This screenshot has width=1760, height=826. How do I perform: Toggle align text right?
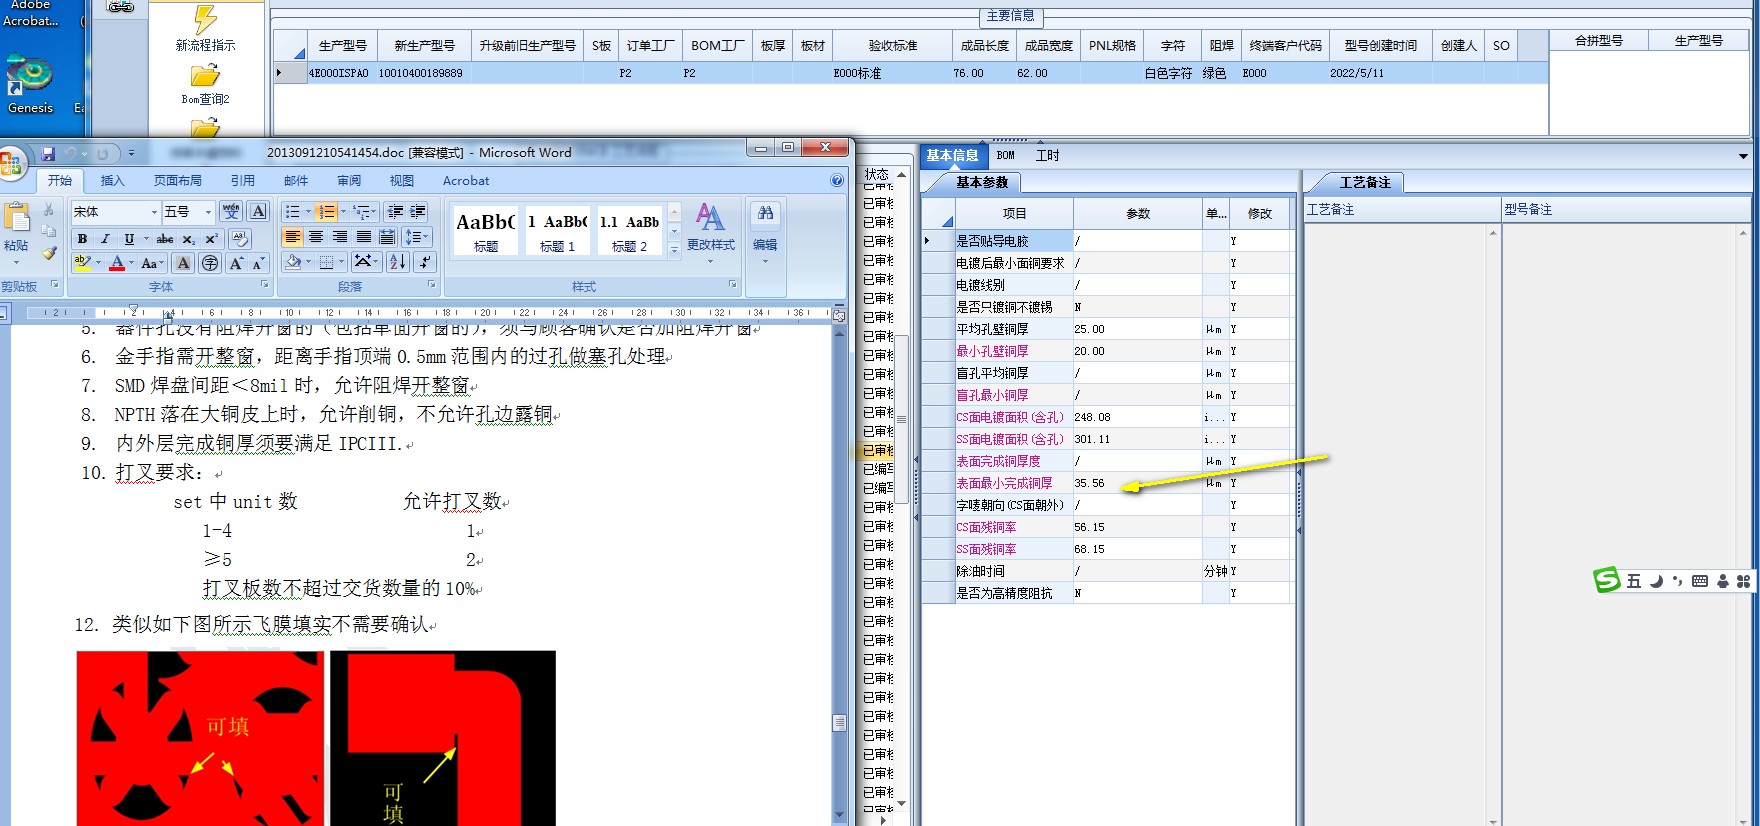point(340,237)
